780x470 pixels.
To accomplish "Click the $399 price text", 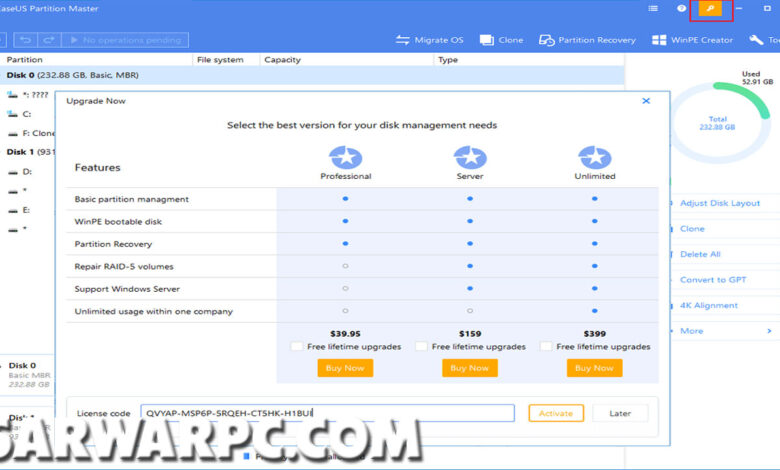I will pyautogui.click(x=595, y=334).
